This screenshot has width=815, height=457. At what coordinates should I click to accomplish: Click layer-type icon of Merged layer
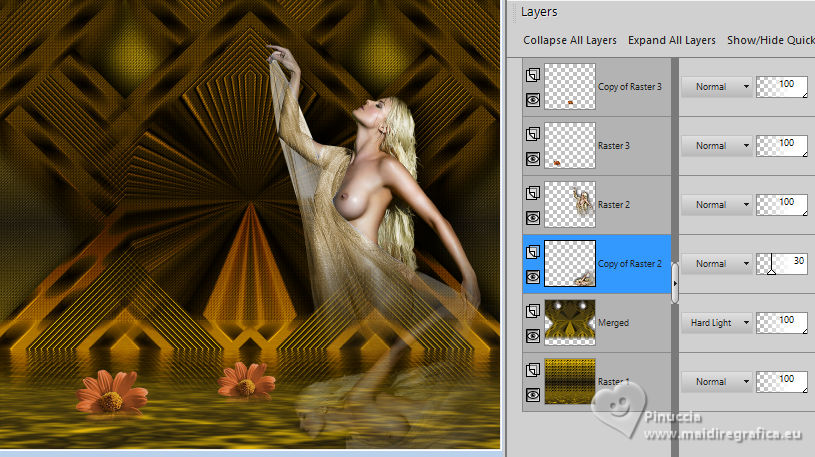pyautogui.click(x=533, y=311)
